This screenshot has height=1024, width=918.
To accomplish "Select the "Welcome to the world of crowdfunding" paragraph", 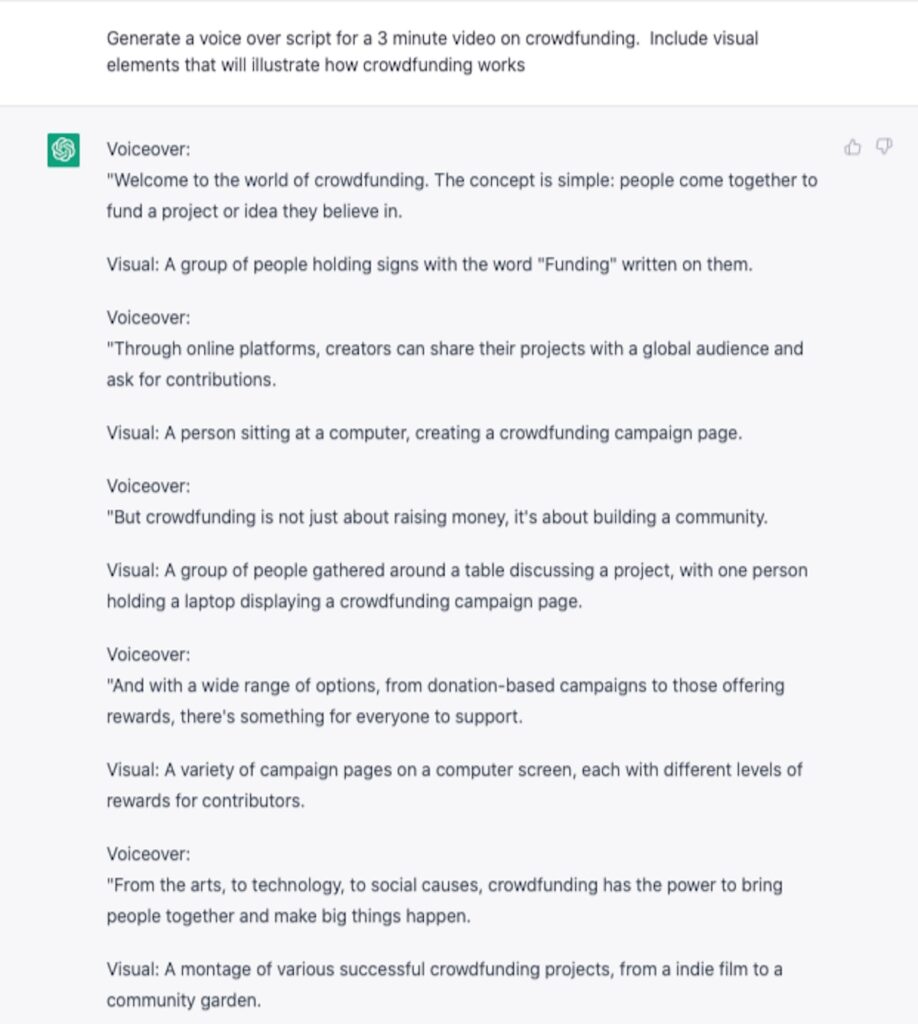I will [461, 196].
